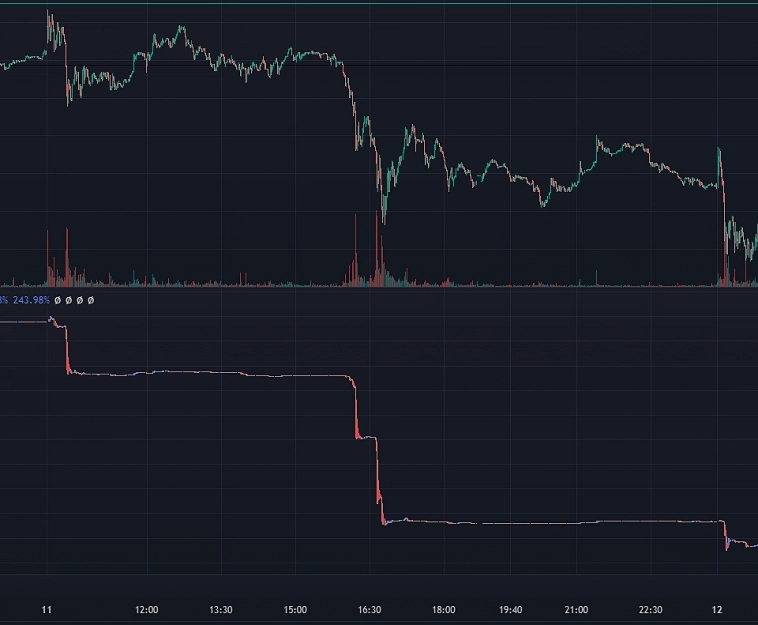
Task: Select the 12:00 time axis label
Action: pyautogui.click(x=147, y=610)
